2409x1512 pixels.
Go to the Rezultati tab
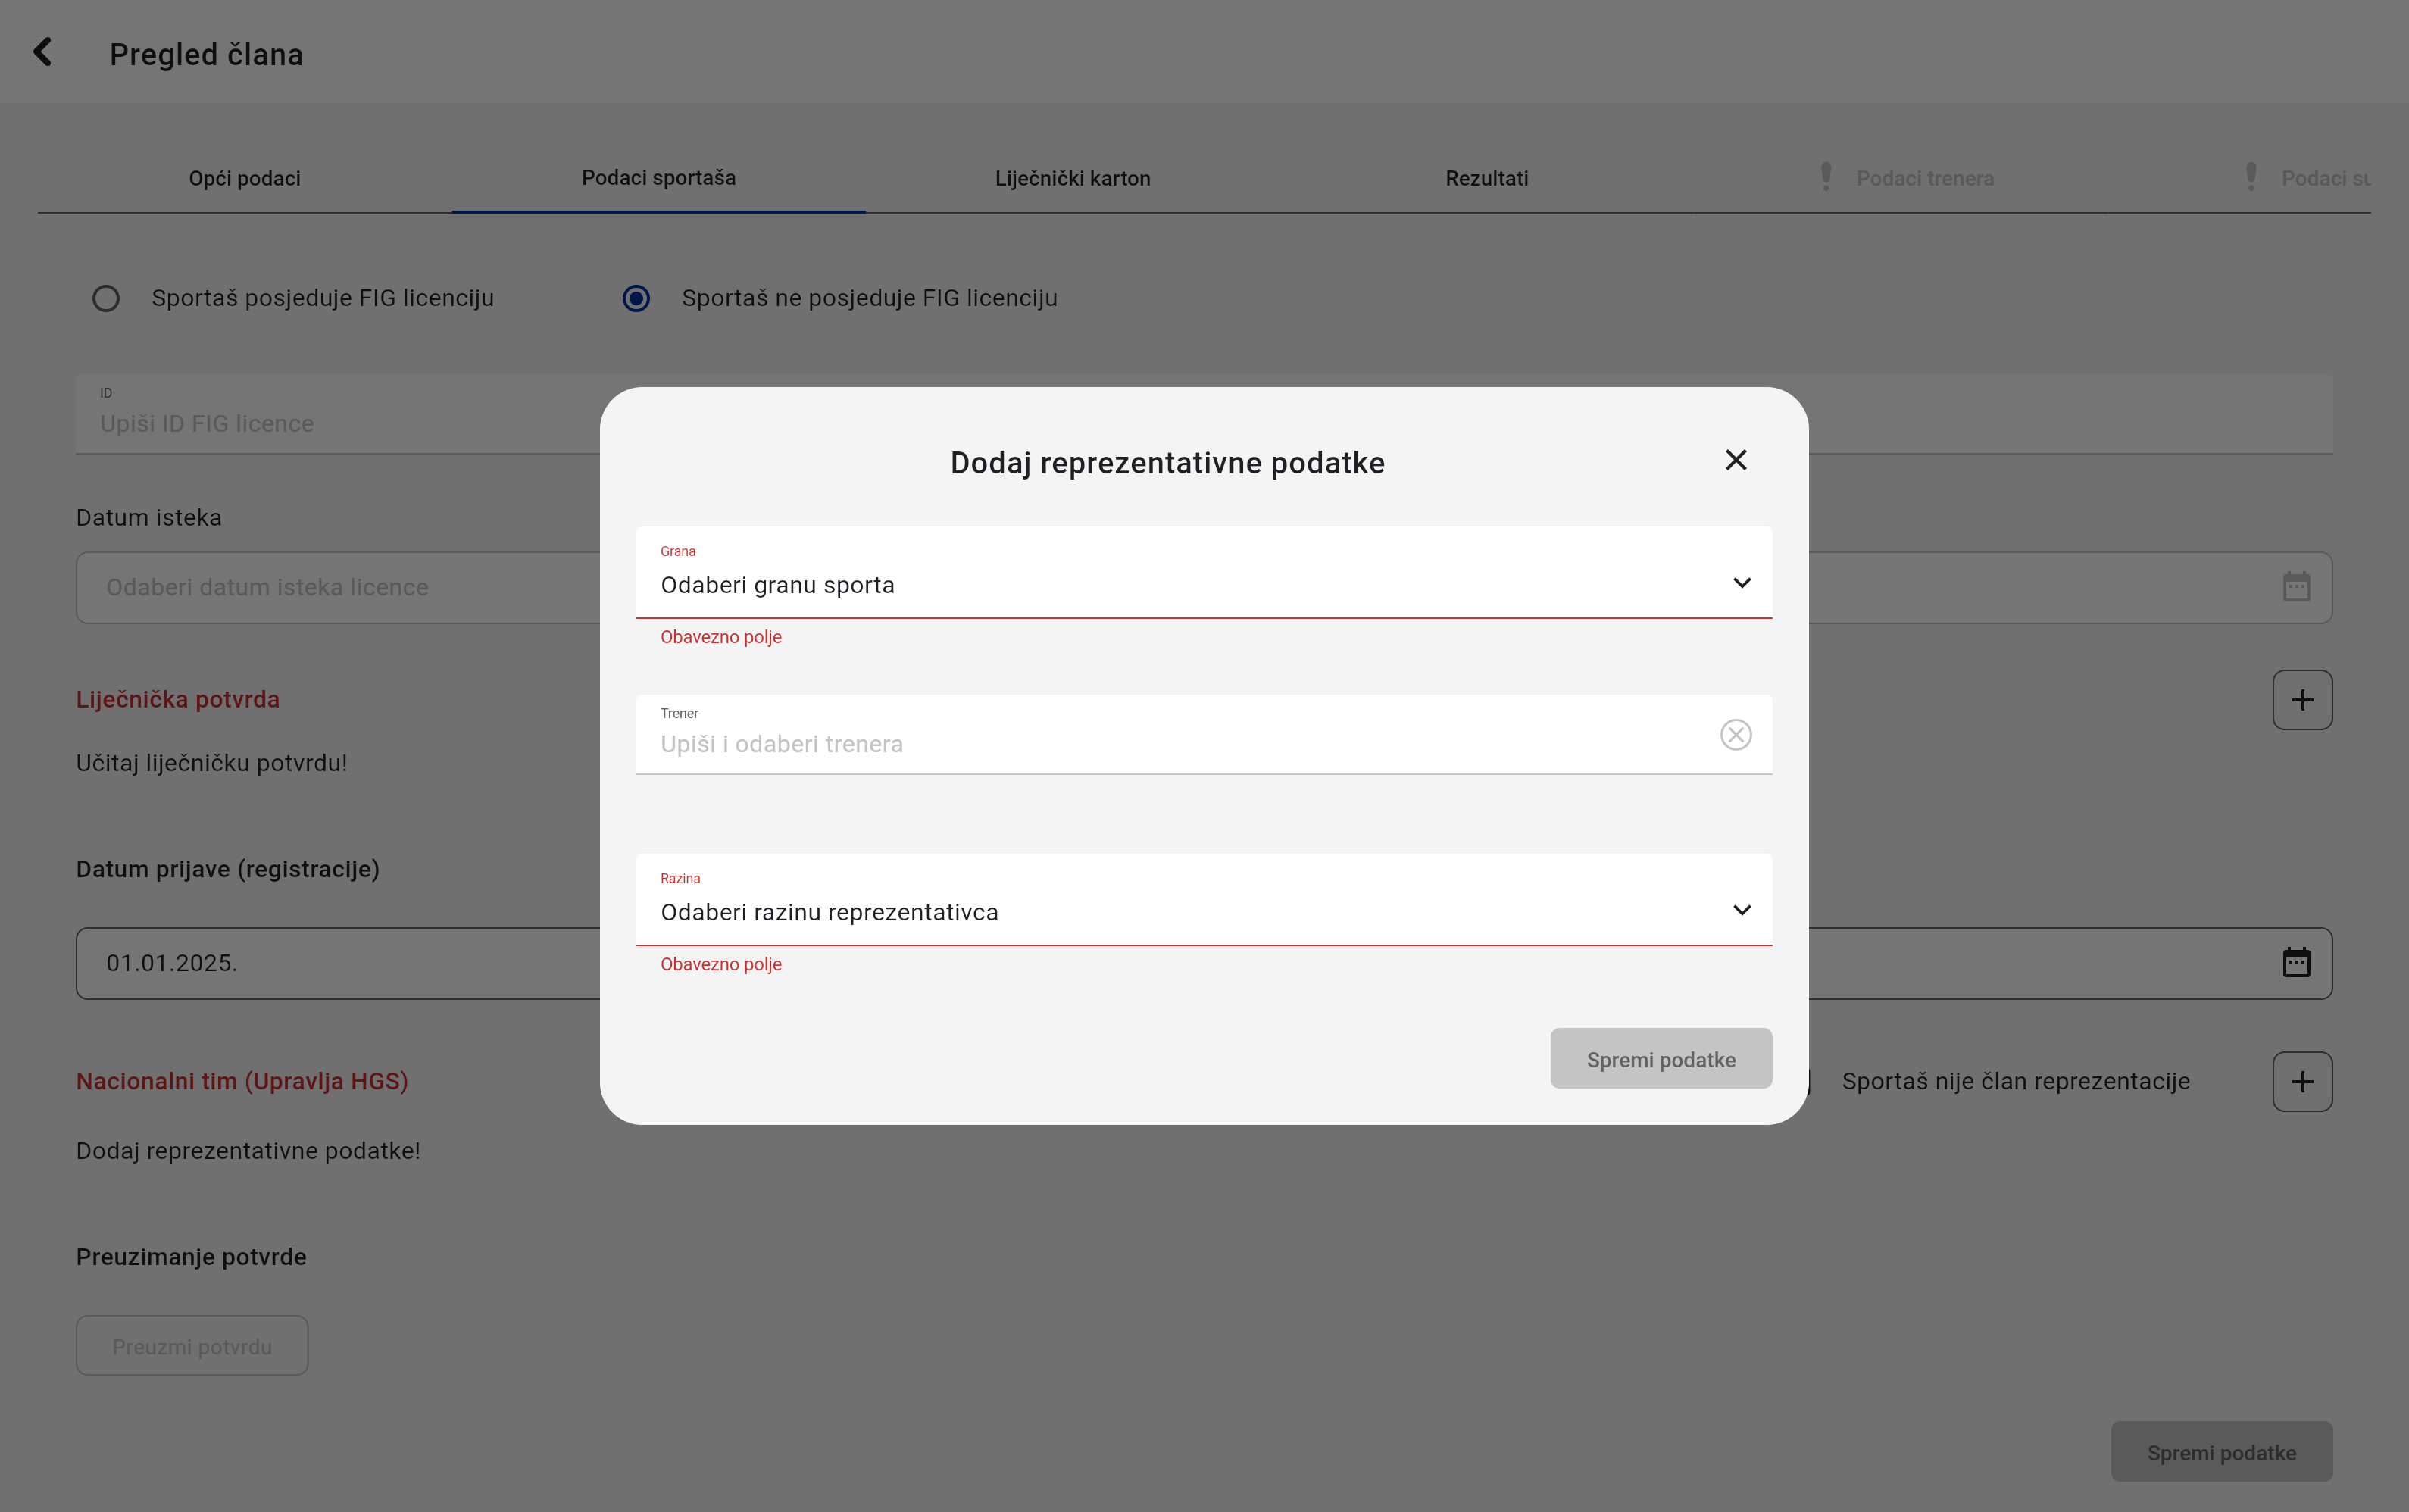[1486, 178]
